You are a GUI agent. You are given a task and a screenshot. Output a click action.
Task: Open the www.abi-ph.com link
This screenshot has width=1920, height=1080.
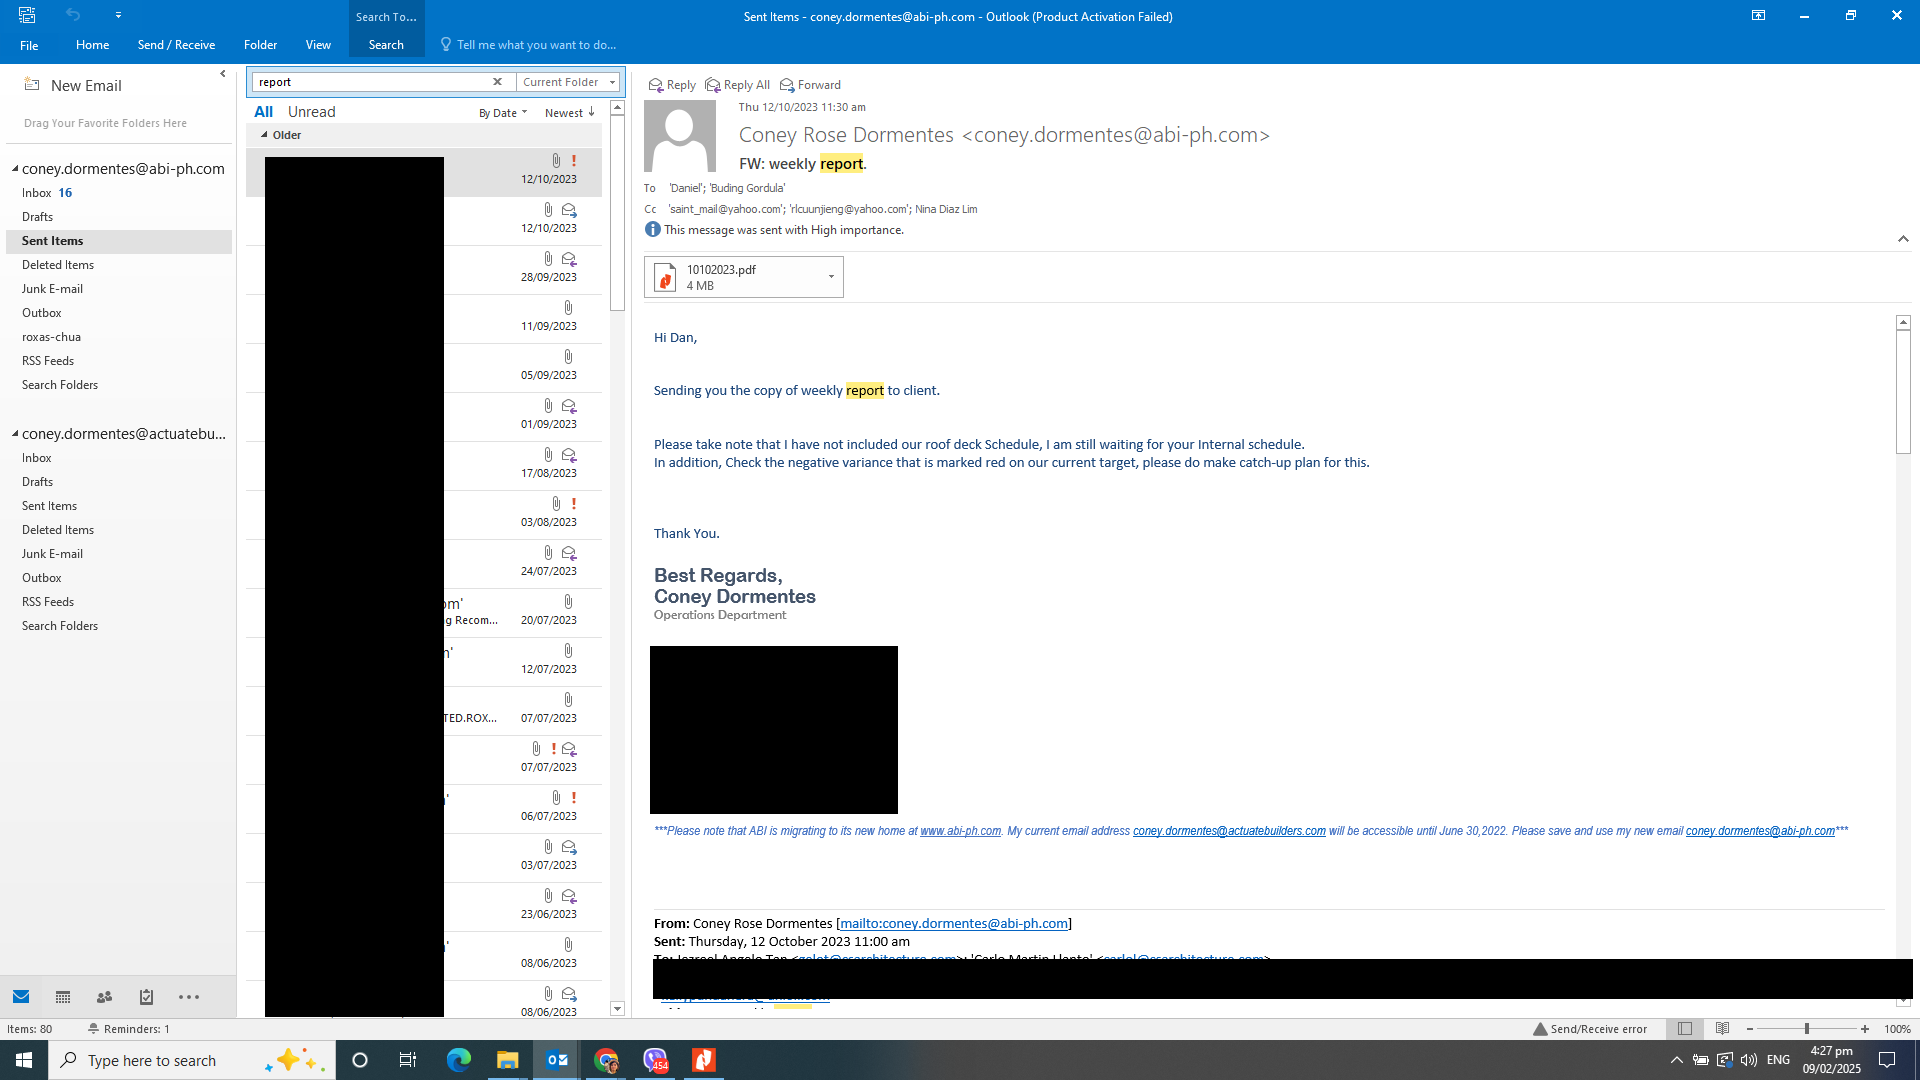[960, 831]
